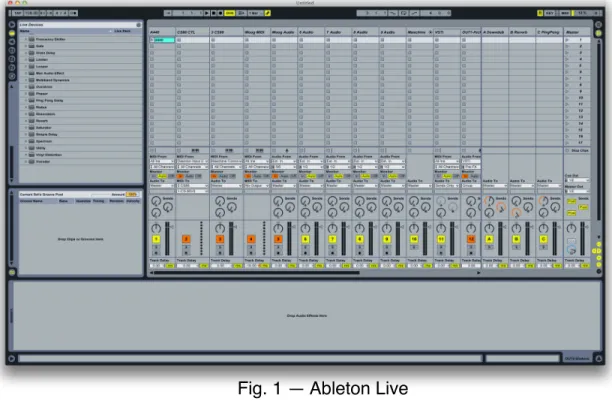Image resolution: width=612 pixels, height=401 pixels.
Task: Select the Master track header
Action: 577,32
